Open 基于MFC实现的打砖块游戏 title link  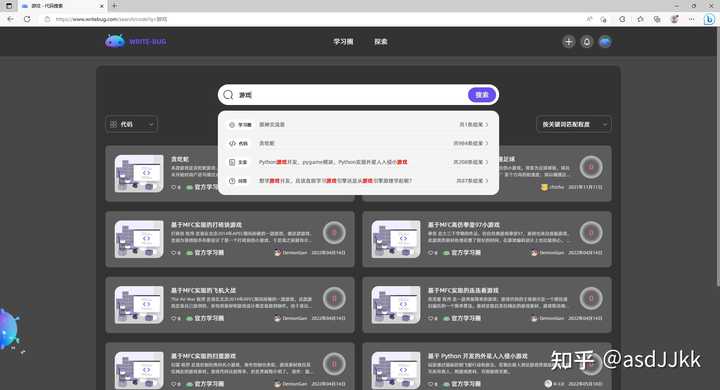point(206,225)
